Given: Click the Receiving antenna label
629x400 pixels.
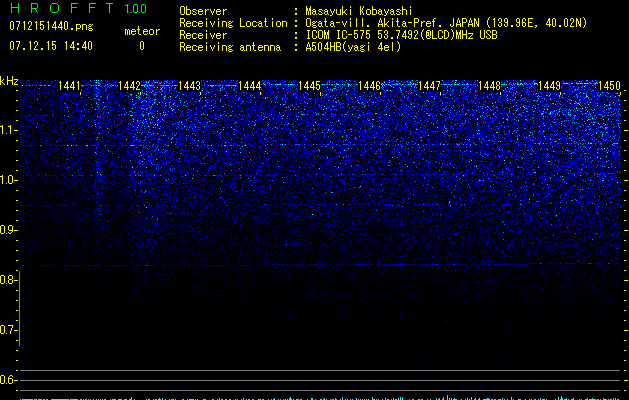Looking at the screenshot, I should (230, 47).
